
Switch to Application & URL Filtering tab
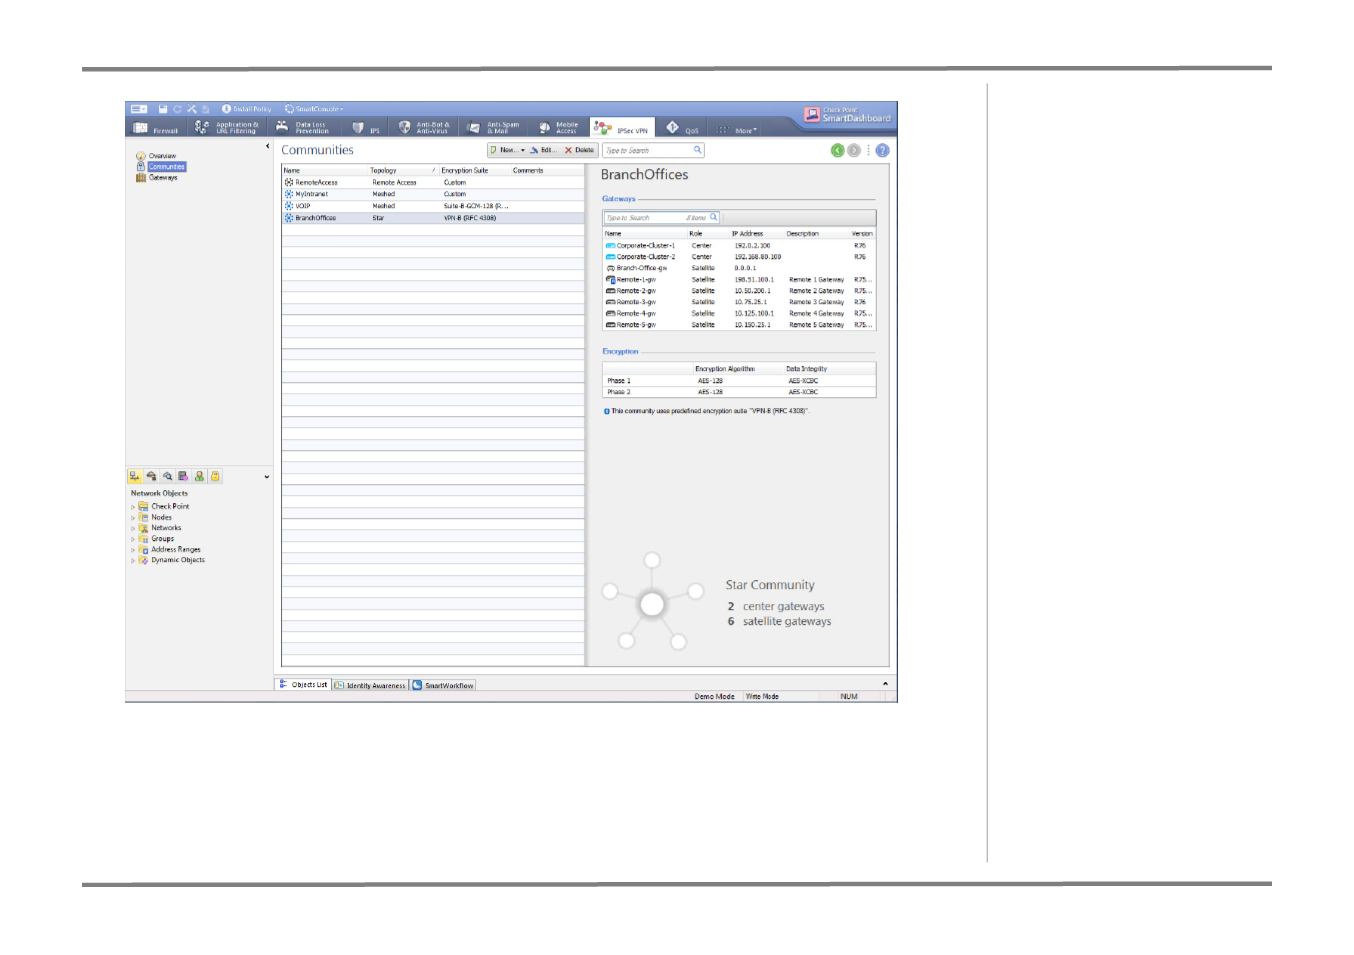pyautogui.click(x=227, y=128)
